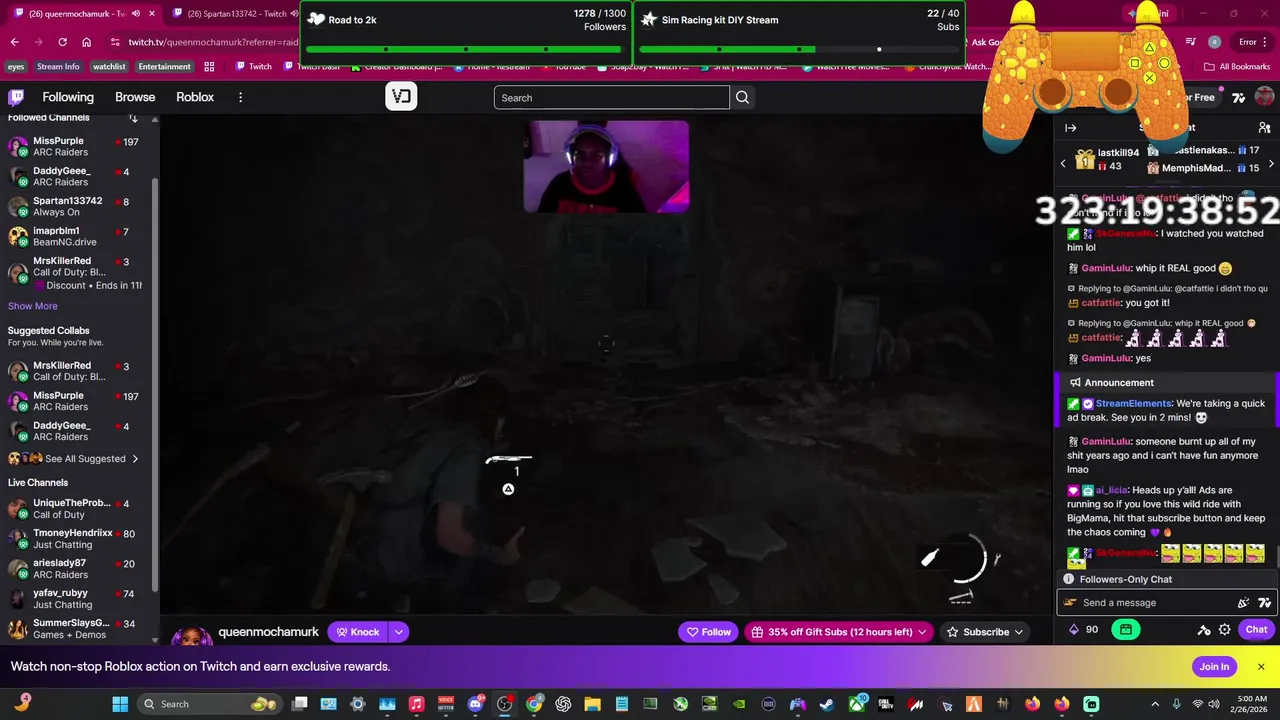Open the emote picker in chat input

[x=1264, y=603]
